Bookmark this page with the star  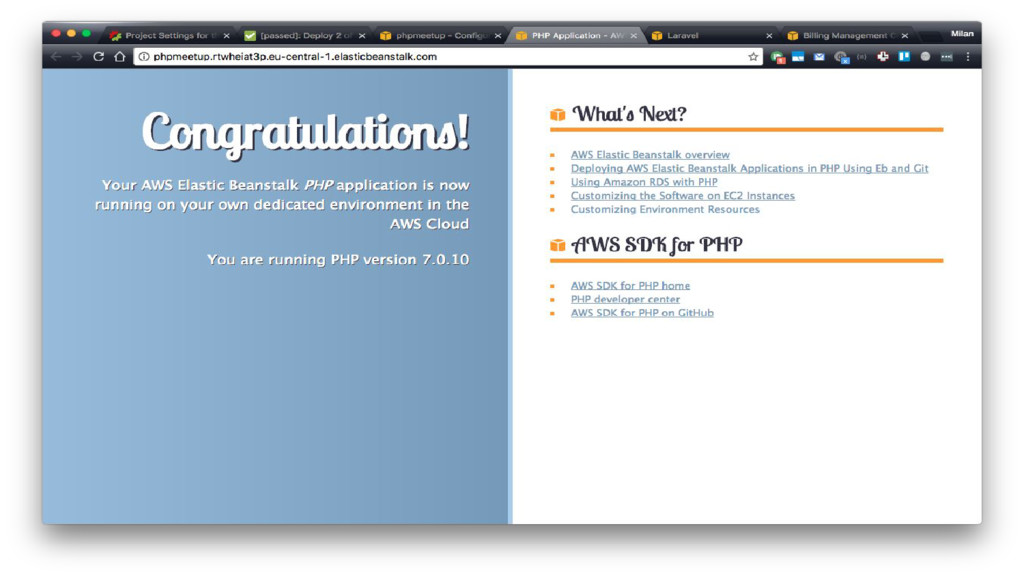pos(753,57)
